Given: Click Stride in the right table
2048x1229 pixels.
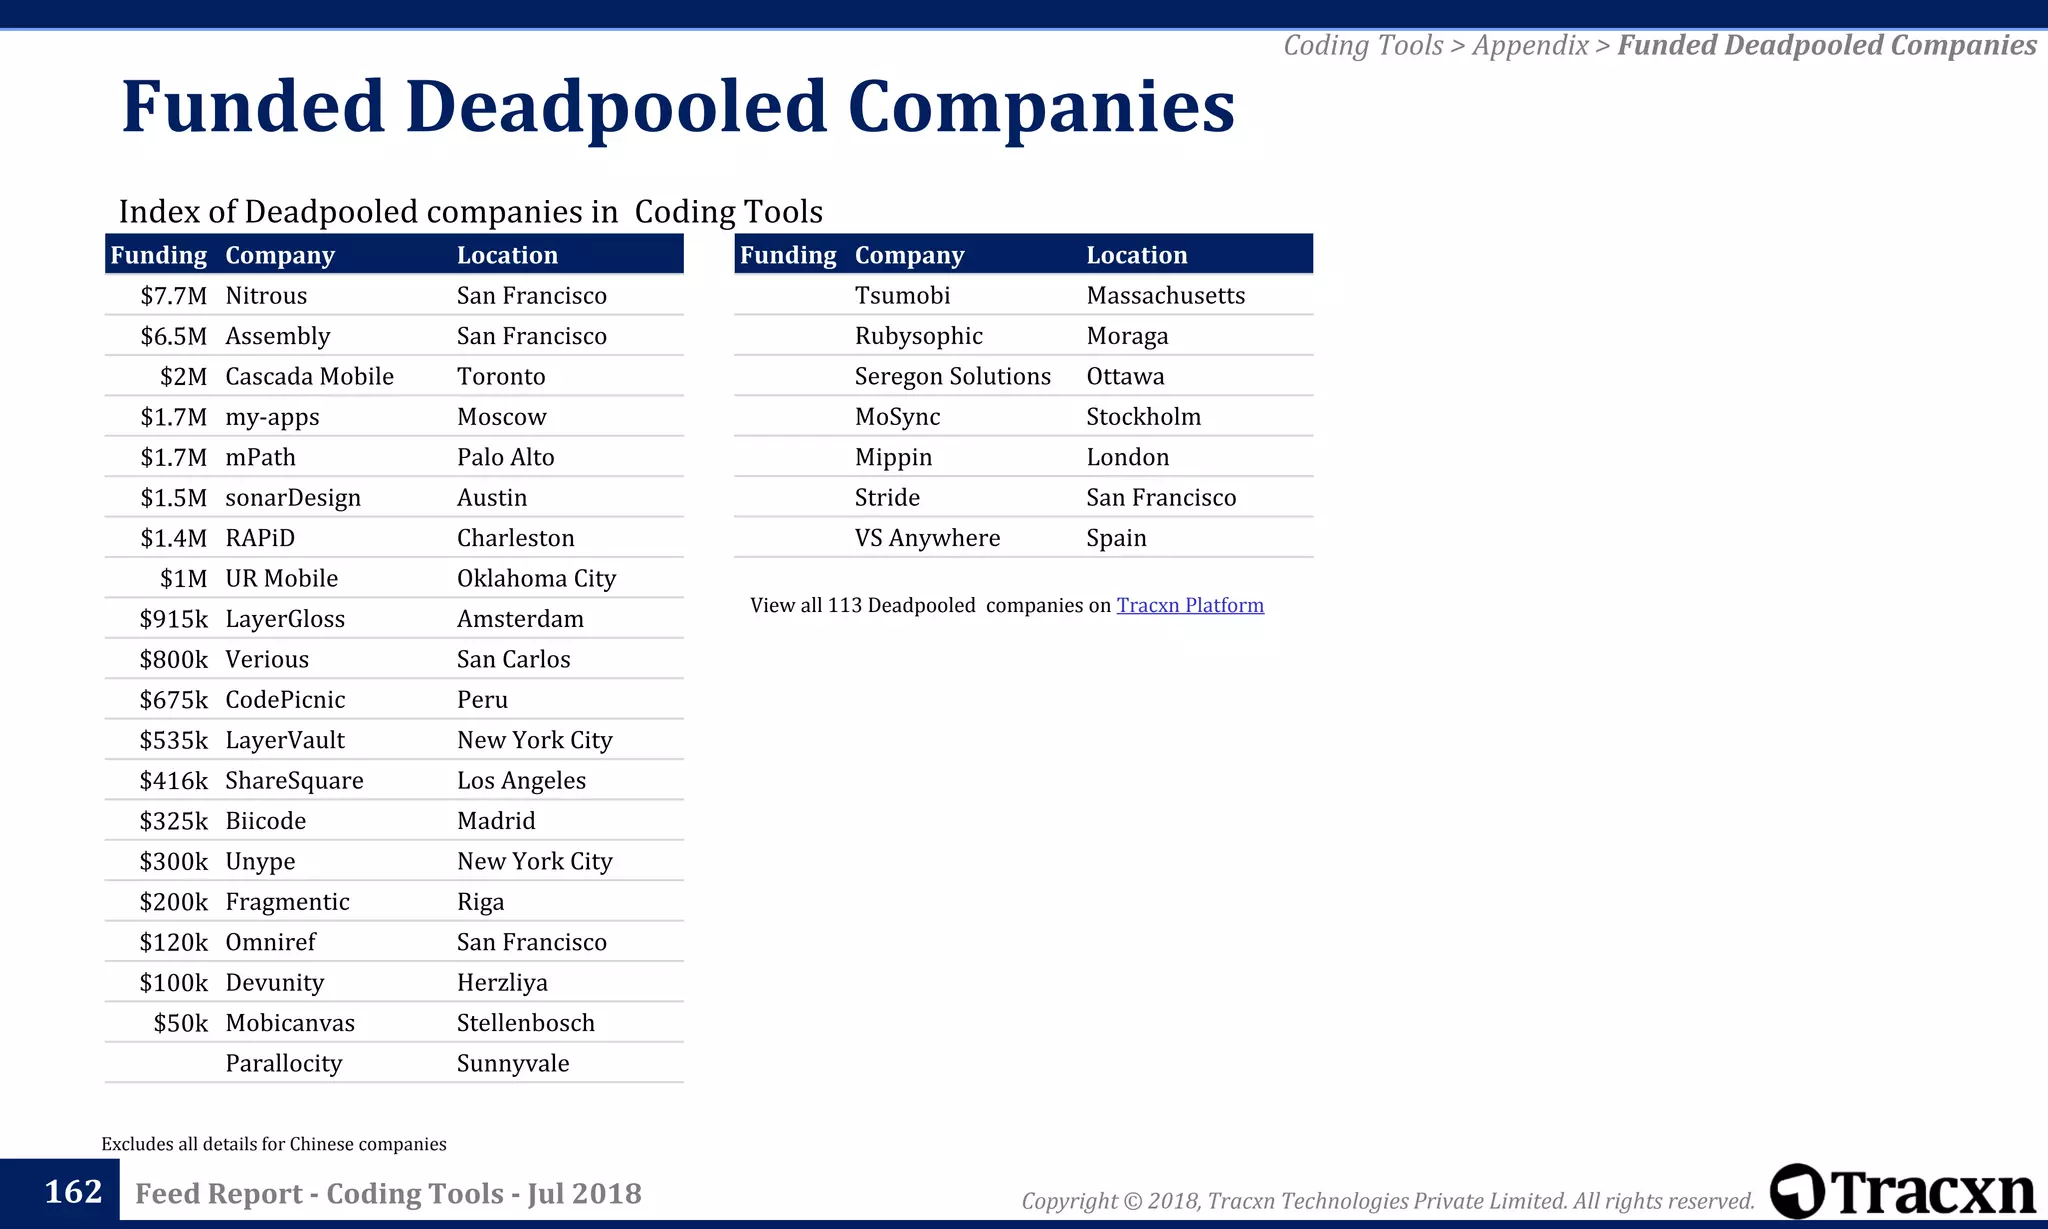Looking at the screenshot, I should (x=888, y=498).
